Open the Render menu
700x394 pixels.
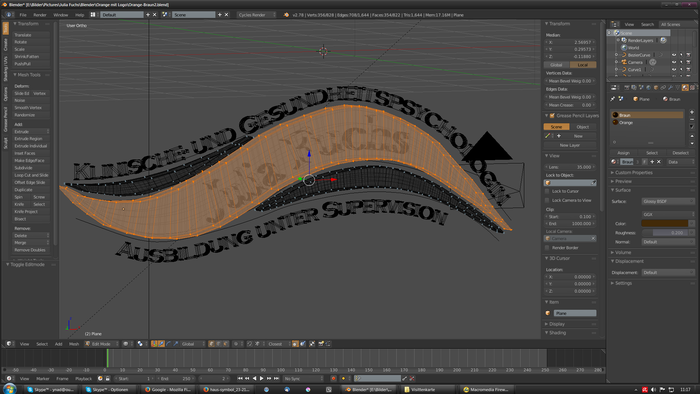pyautogui.click(x=40, y=15)
